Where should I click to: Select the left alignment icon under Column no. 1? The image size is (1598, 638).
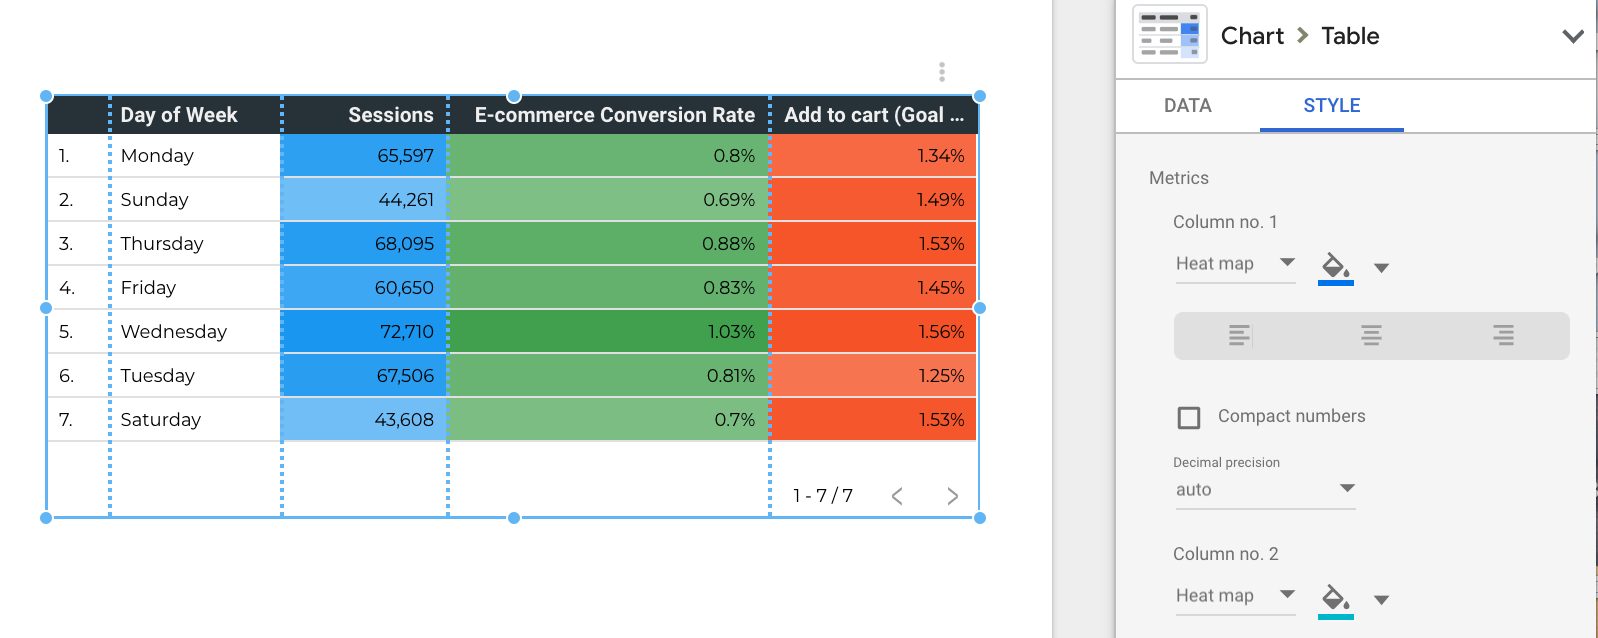[x=1238, y=335]
